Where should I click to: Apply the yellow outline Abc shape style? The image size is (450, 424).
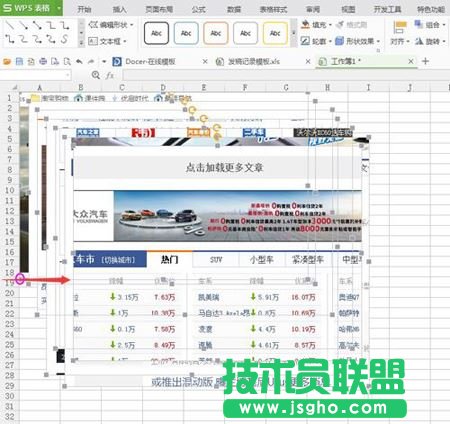(275, 33)
